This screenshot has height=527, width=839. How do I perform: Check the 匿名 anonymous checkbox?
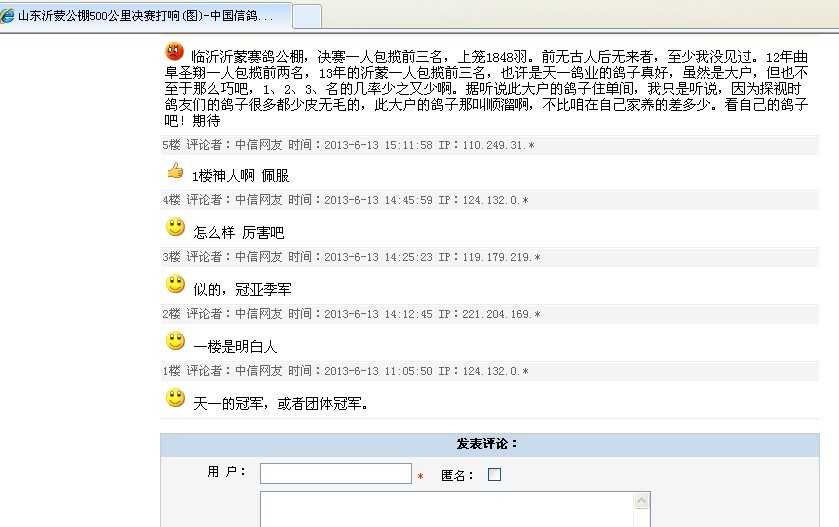click(x=494, y=475)
